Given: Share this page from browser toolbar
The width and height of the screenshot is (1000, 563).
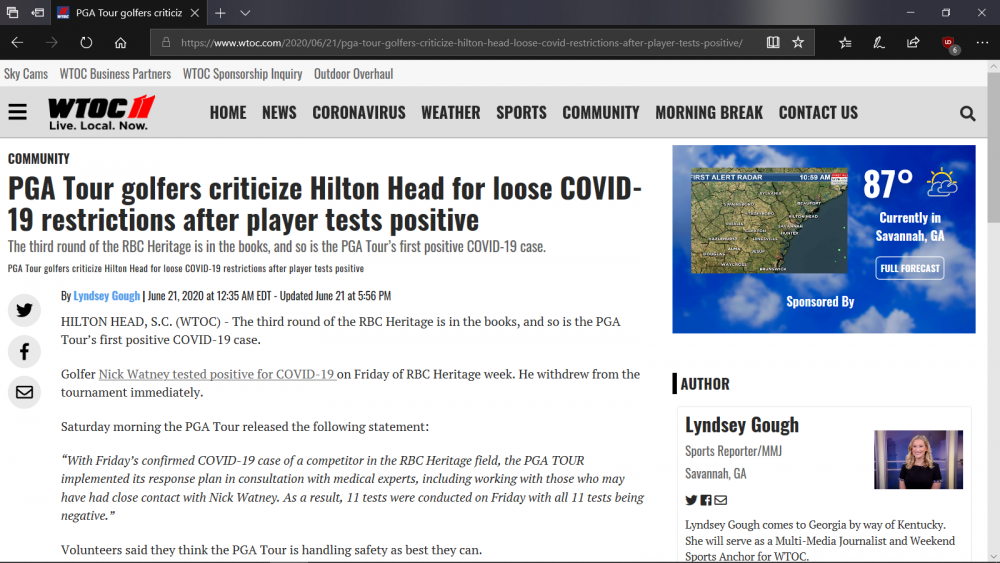Looking at the screenshot, I should (913, 43).
